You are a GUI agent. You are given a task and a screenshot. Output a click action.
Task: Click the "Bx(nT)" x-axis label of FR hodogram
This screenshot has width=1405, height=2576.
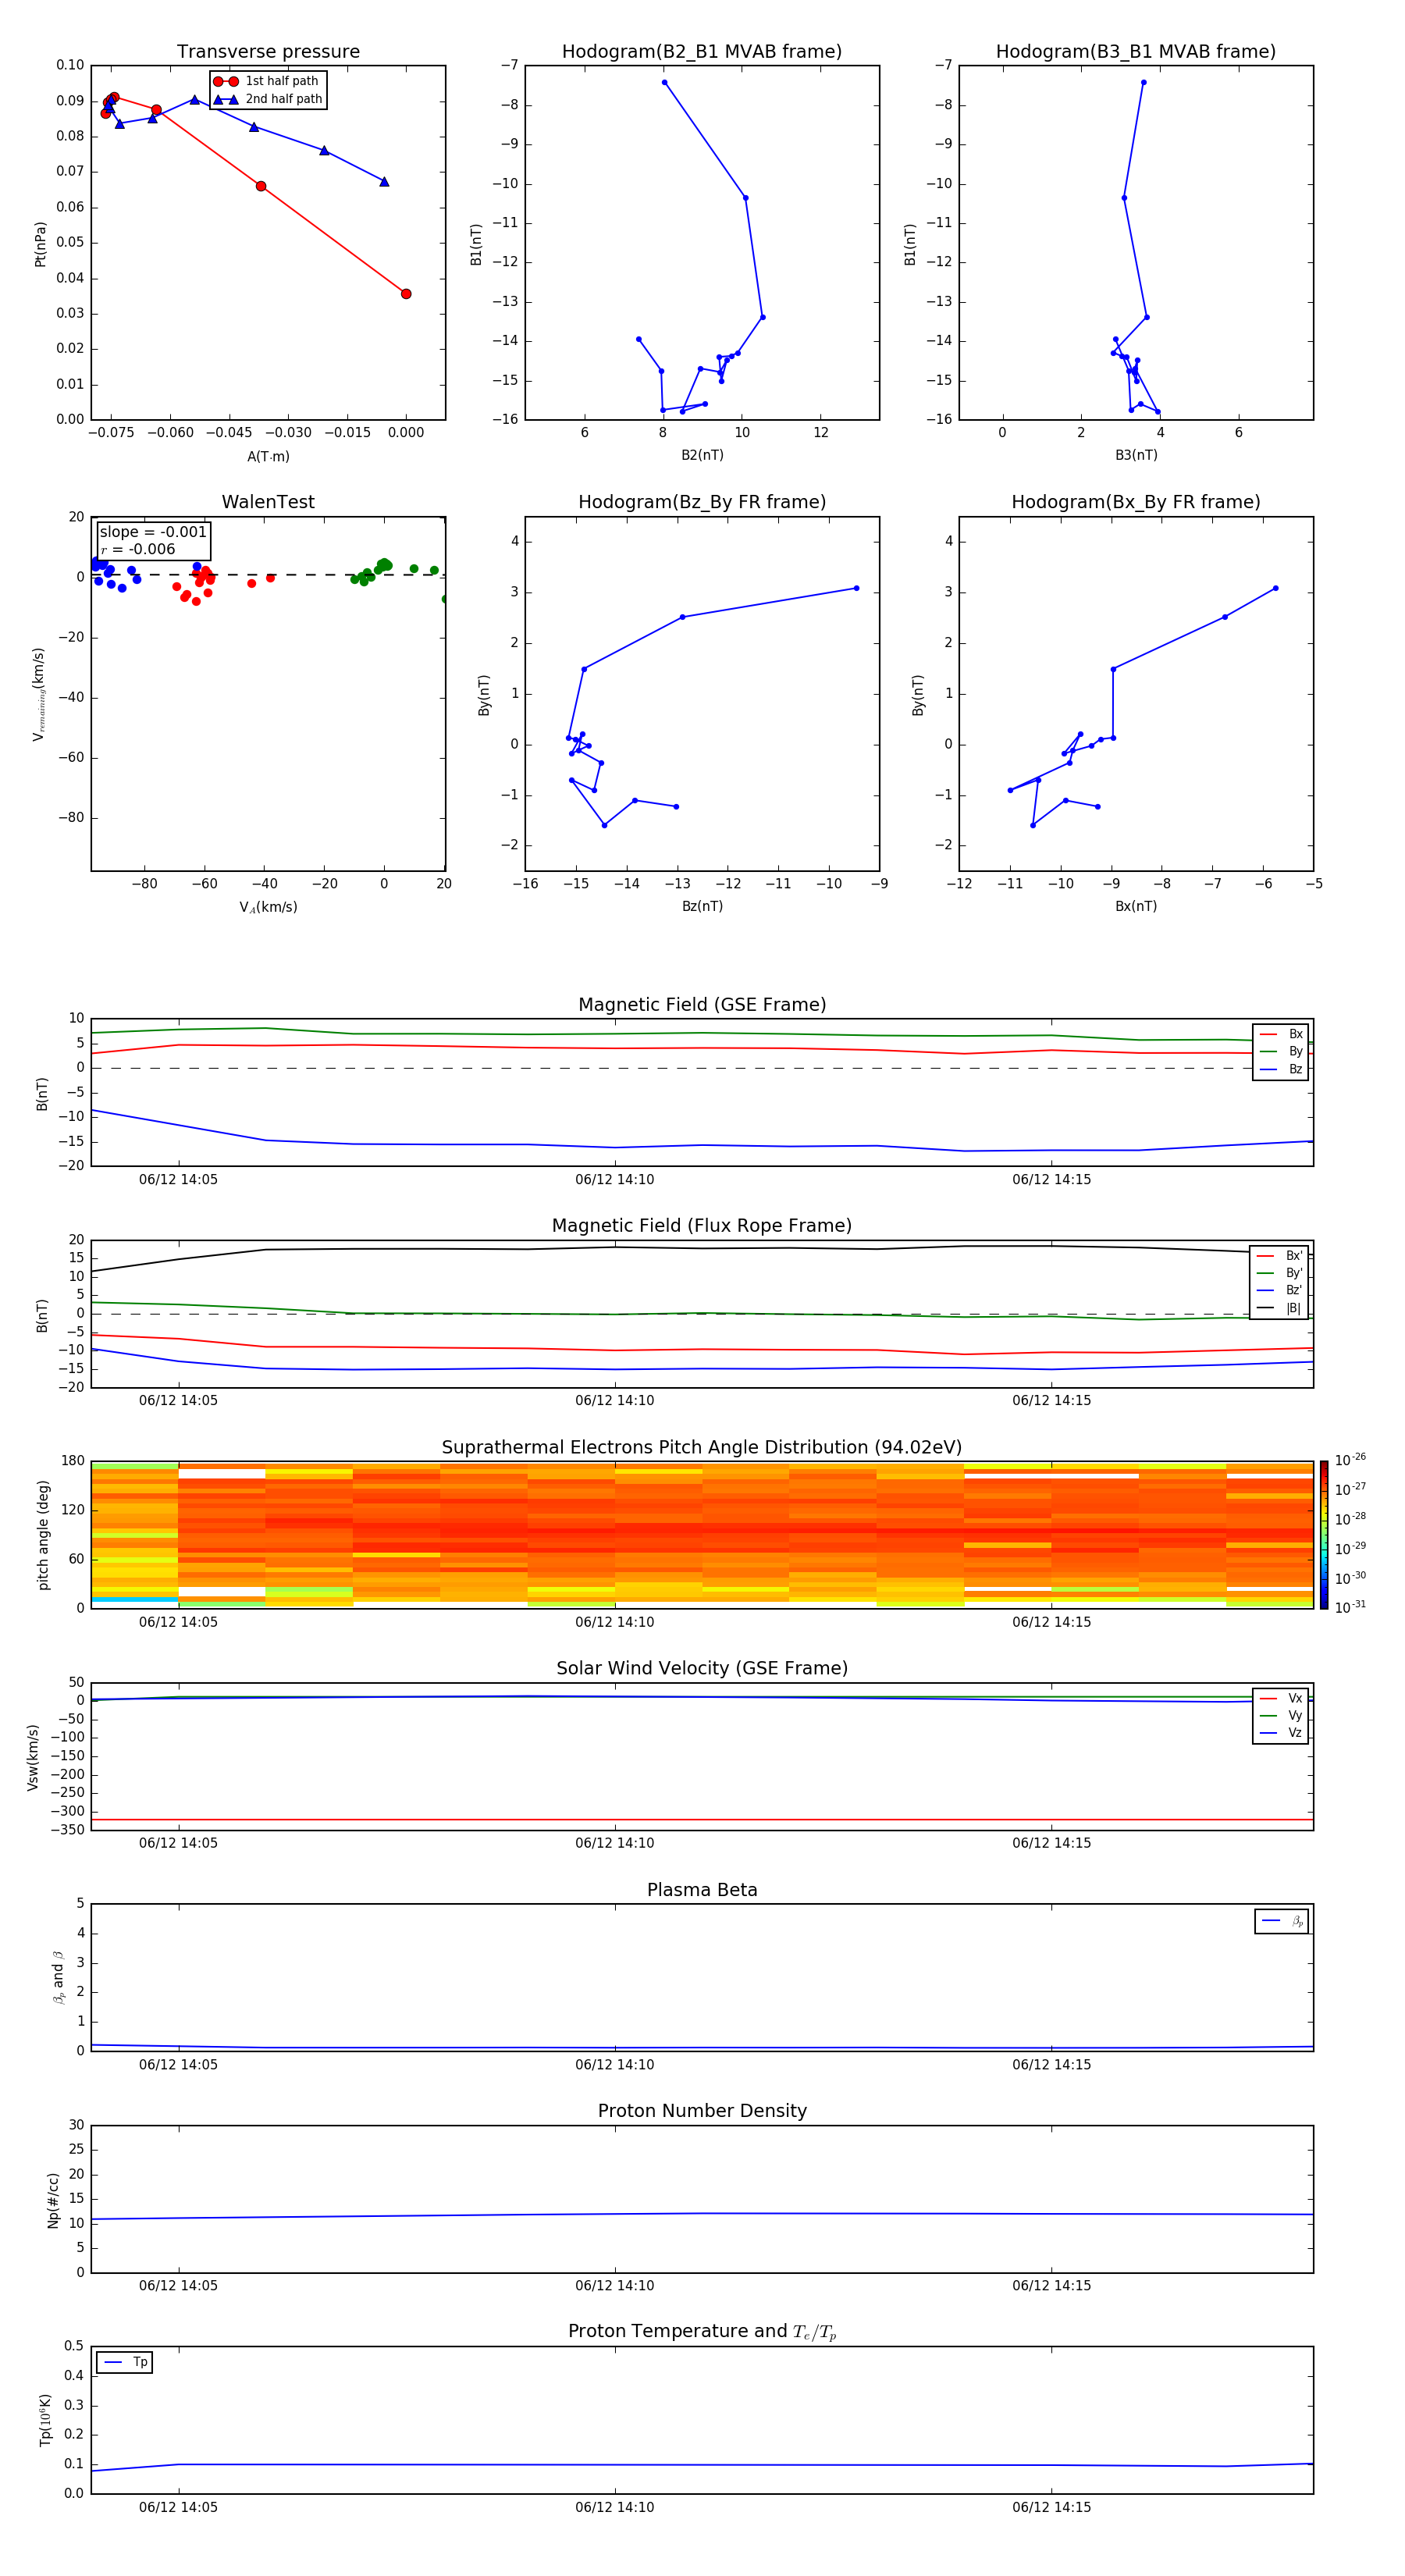click(1136, 906)
